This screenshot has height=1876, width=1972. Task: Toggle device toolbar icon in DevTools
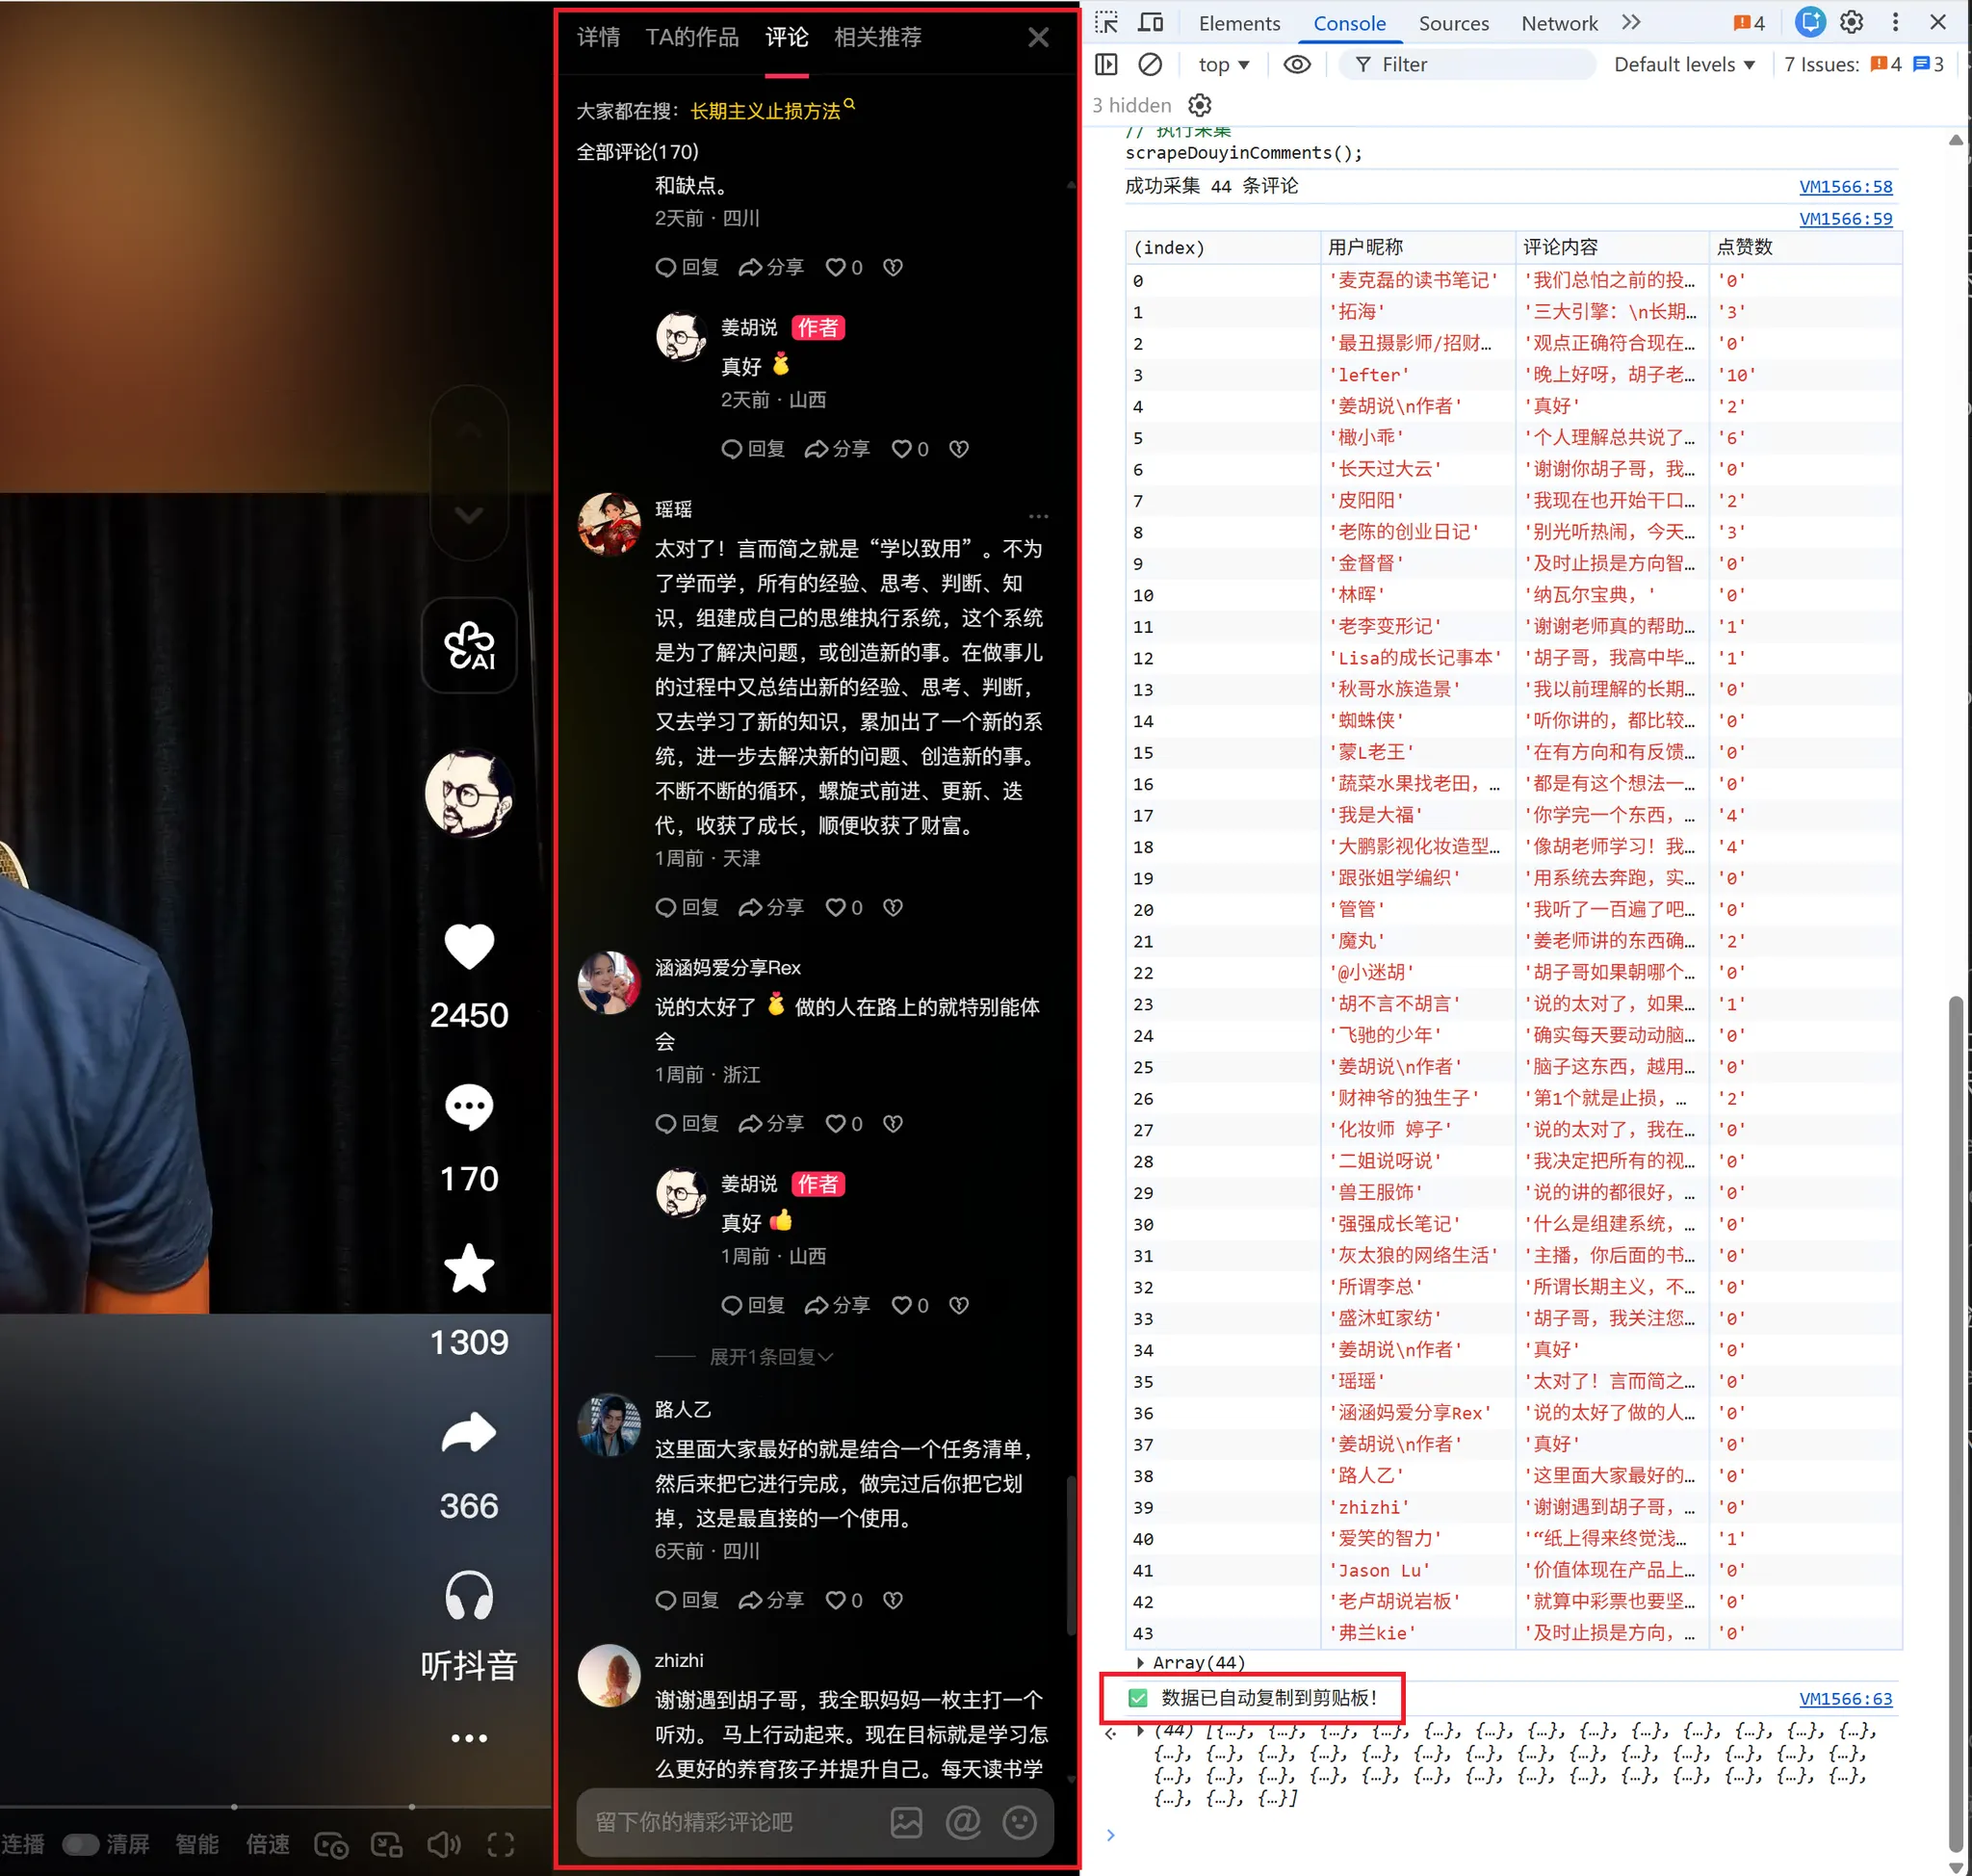(1151, 23)
